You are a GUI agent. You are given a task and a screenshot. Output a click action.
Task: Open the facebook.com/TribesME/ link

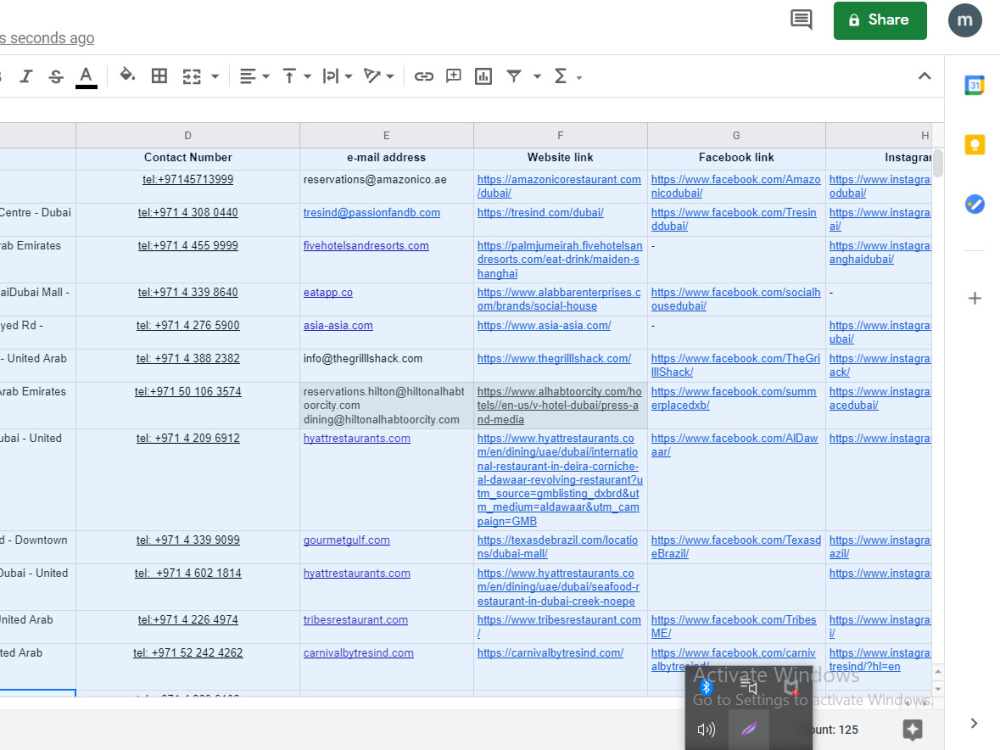tap(733, 627)
